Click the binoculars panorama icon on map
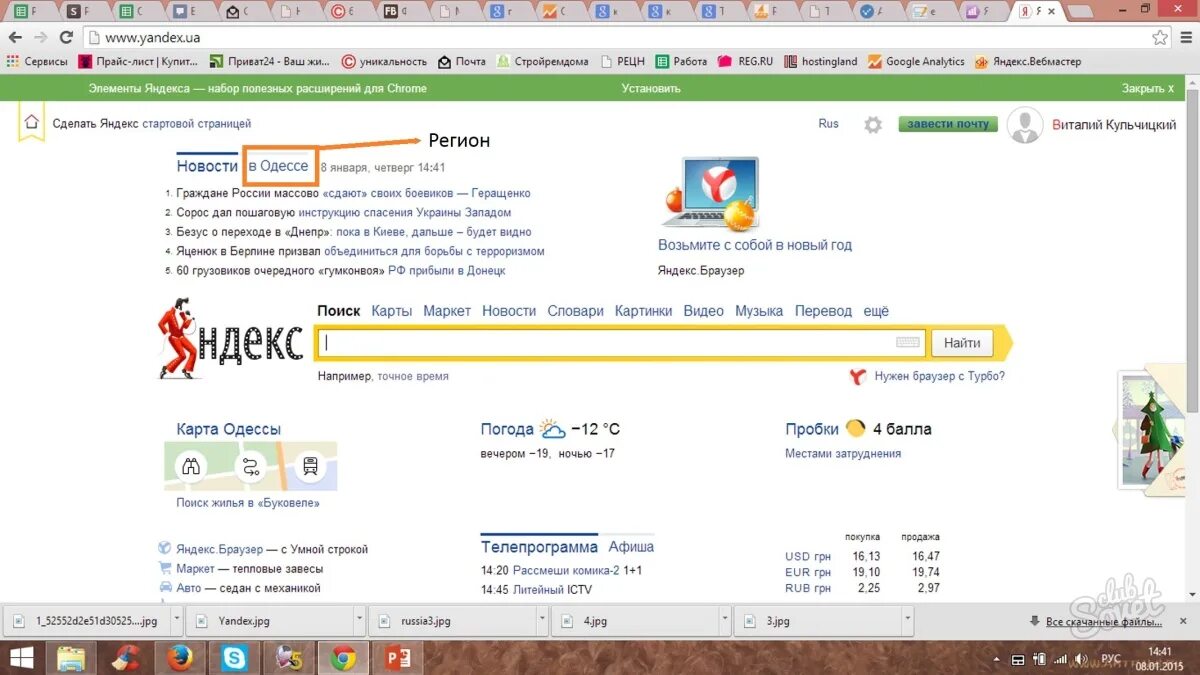Screen dimensions: 1200x675 [x=191, y=466]
